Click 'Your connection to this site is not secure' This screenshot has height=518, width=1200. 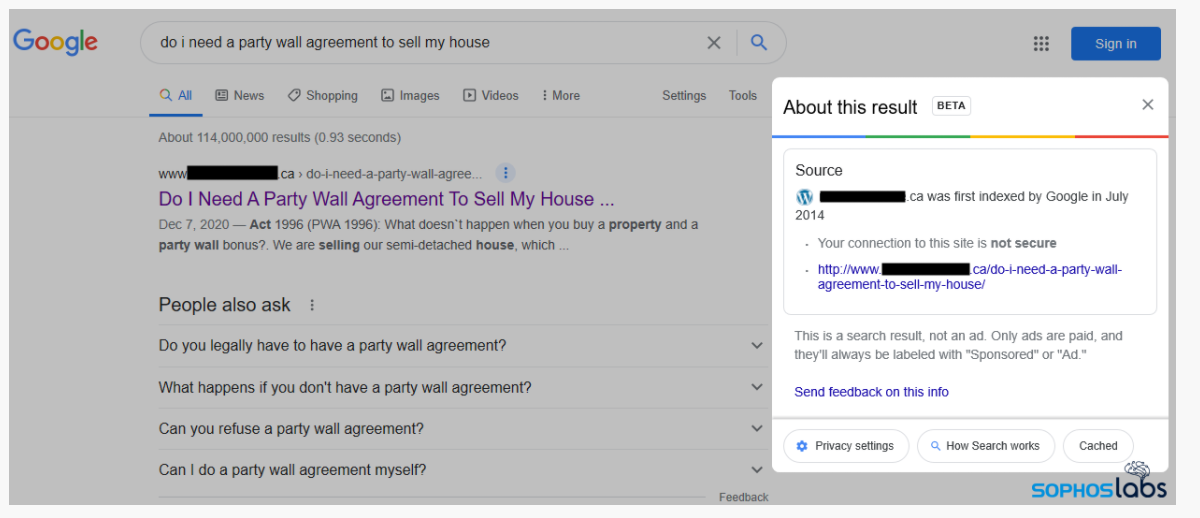(937, 243)
